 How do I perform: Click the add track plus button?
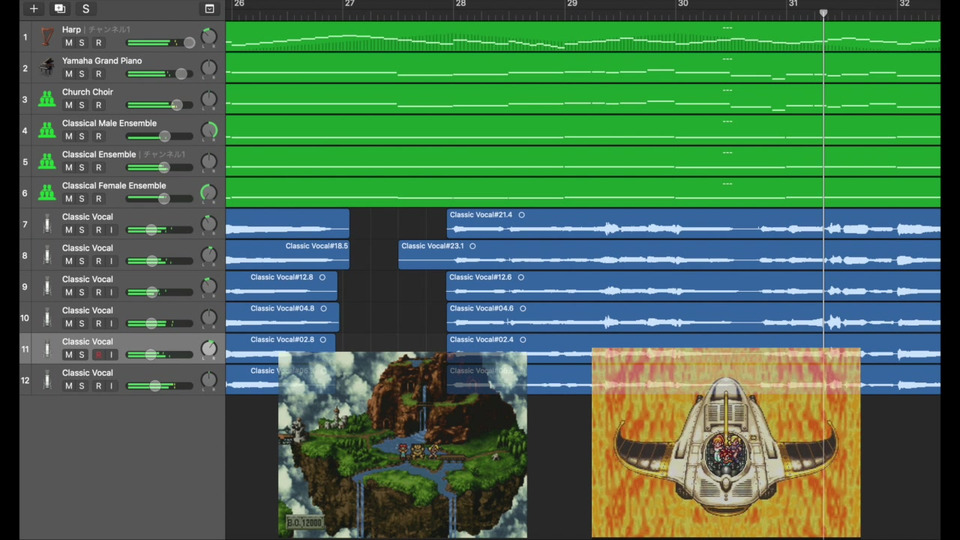[x=34, y=9]
